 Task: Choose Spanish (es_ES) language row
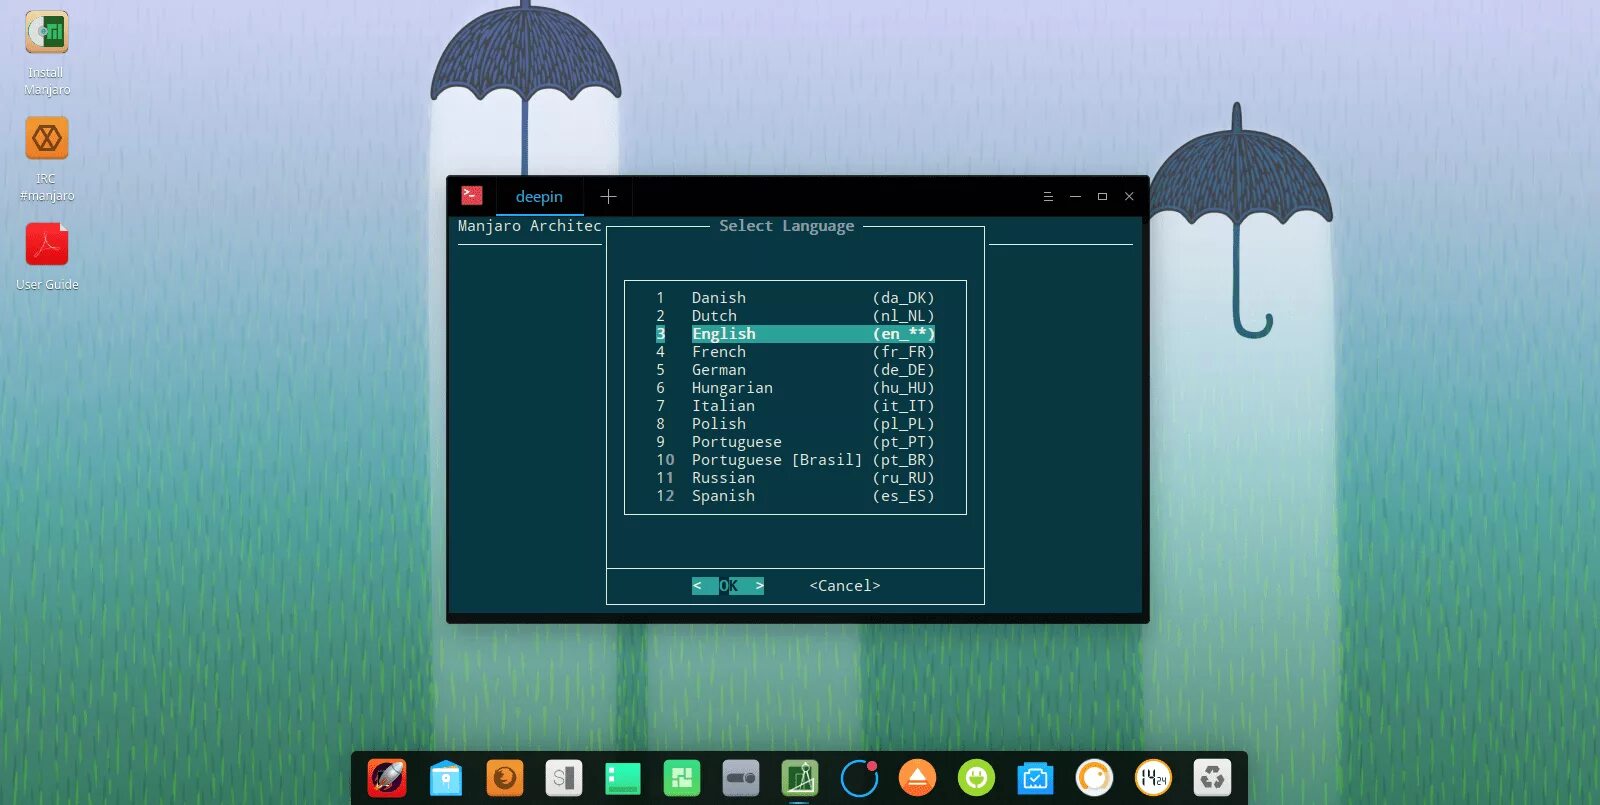pyautogui.click(x=795, y=496)
